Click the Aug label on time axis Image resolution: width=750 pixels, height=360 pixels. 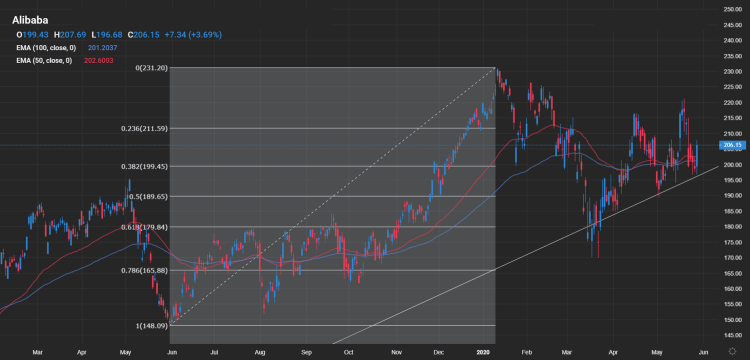click(x=260, y=352)
